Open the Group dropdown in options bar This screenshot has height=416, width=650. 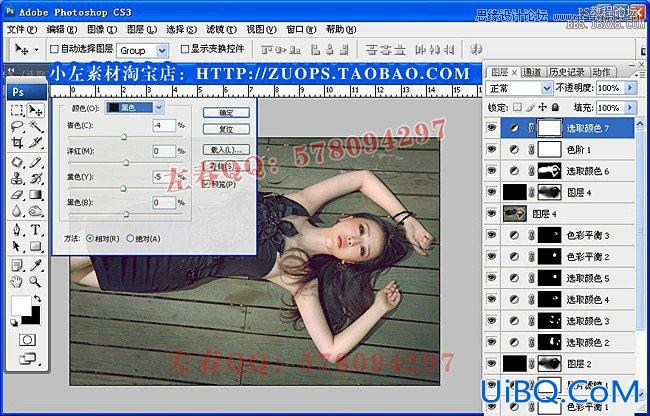point(142,51)
